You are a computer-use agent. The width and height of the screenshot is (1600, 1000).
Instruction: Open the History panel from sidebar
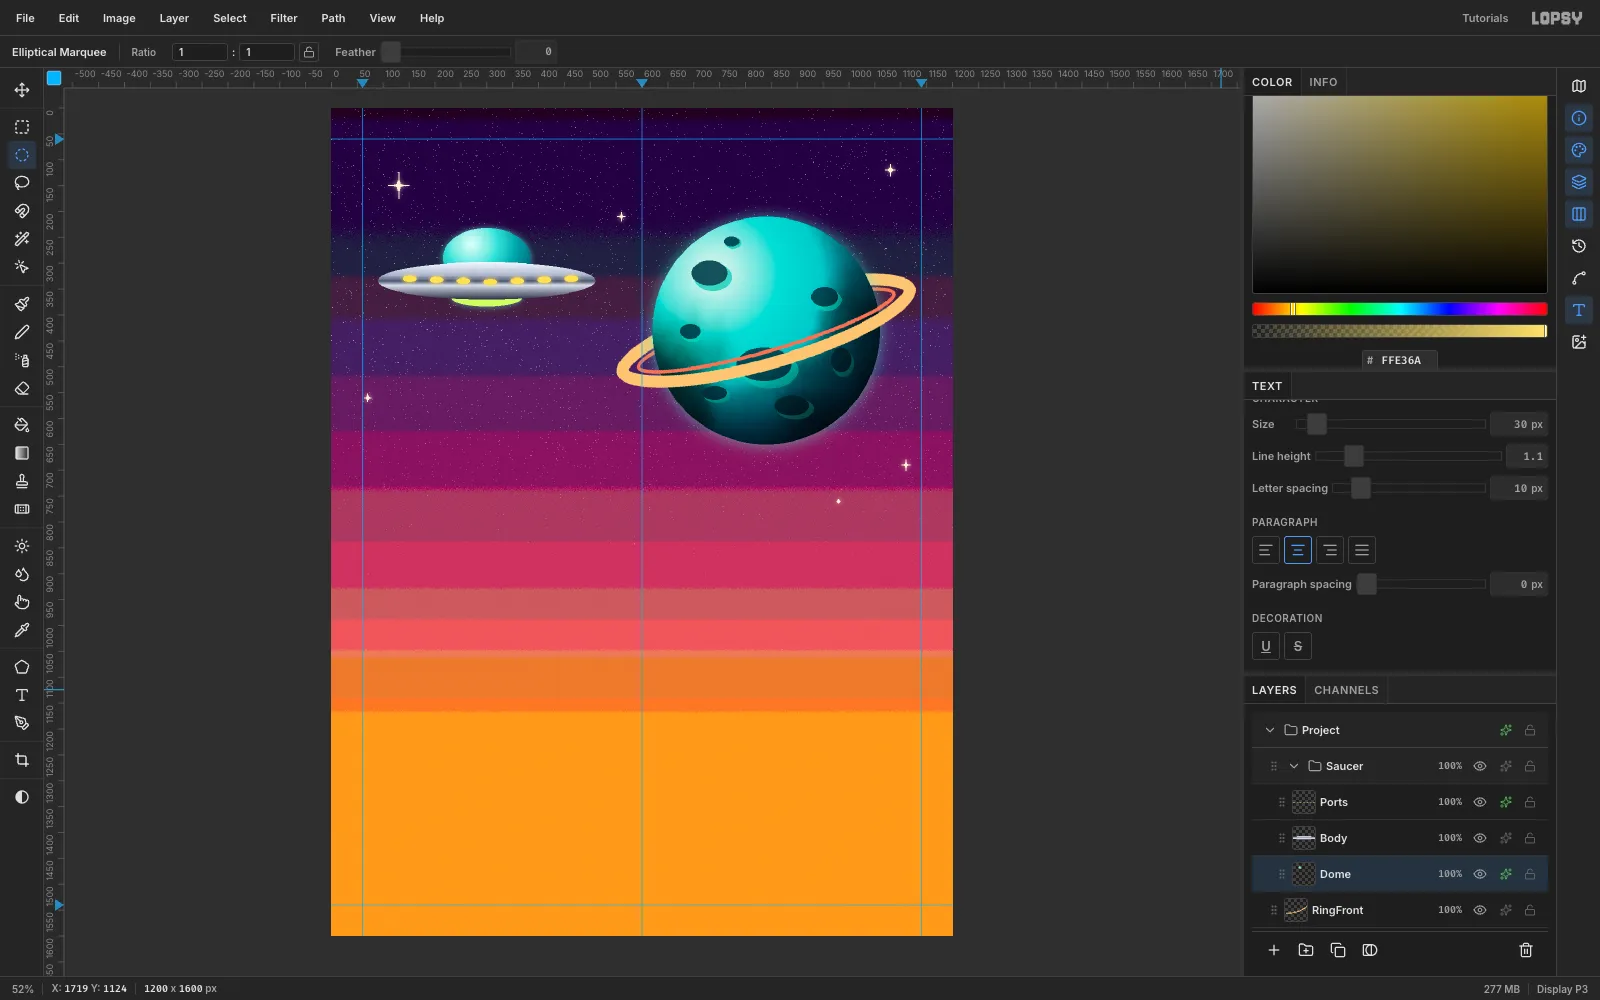click(x=1579, y=246)
